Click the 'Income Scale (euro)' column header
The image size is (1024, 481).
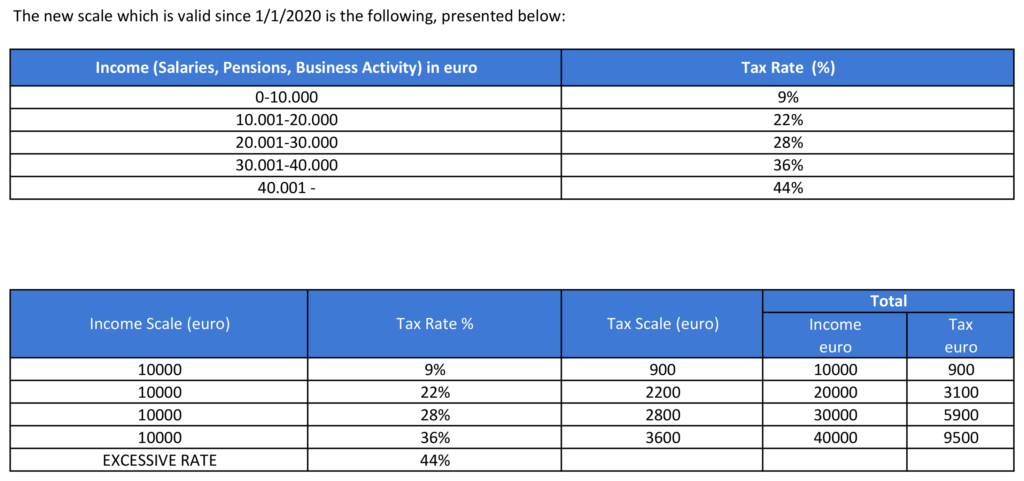(159, 324)
